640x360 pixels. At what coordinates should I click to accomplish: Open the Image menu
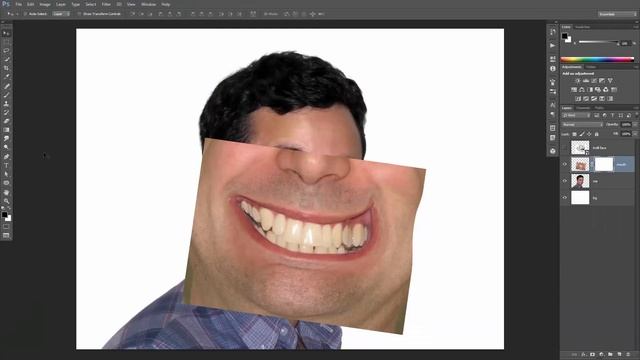[x=45, y=4]
